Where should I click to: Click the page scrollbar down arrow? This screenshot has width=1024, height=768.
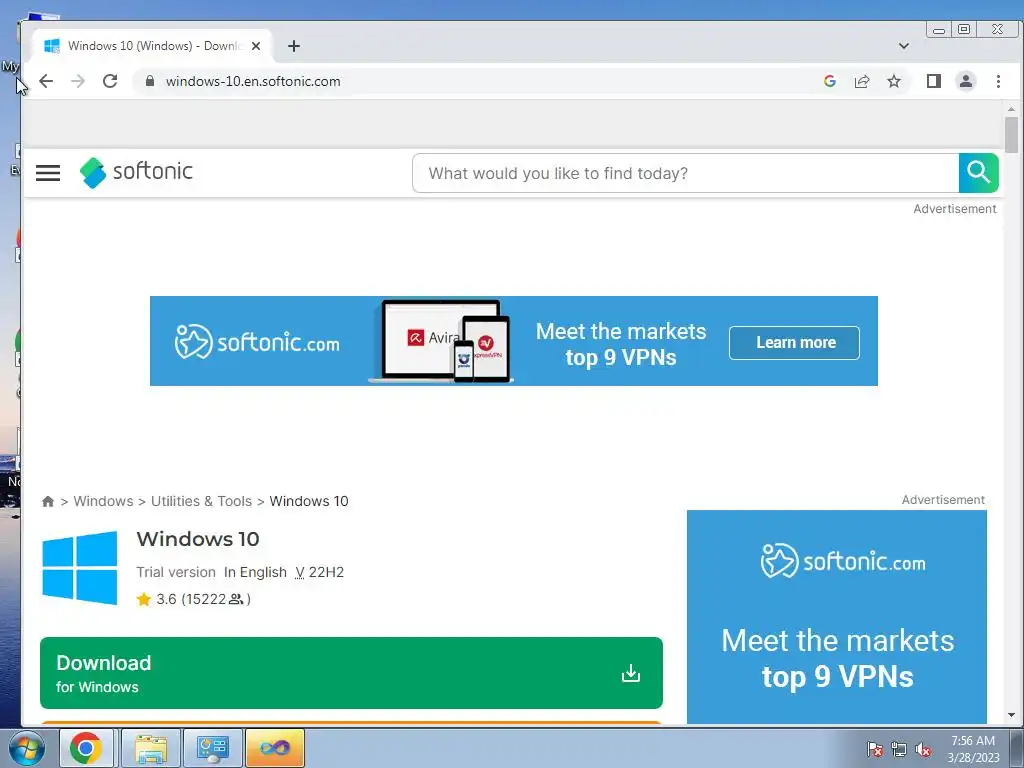tap(1012, 715)
